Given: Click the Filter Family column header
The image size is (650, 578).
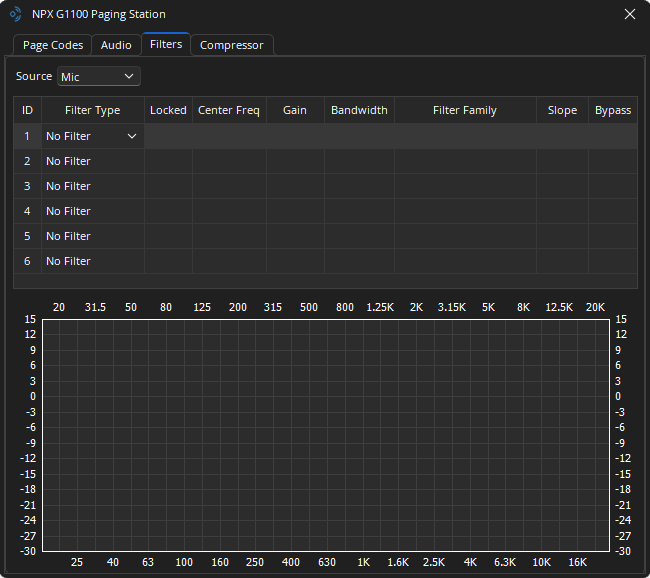Looking at the screenshot, I should (x=464, y=110).
